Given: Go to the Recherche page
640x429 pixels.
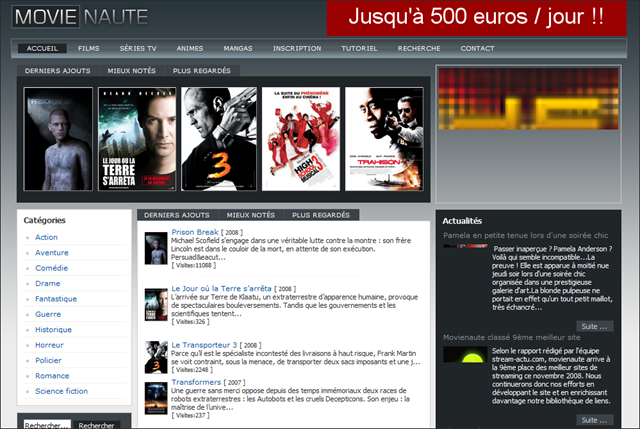Looking at the screenshot, I should [x=419, y=49].
